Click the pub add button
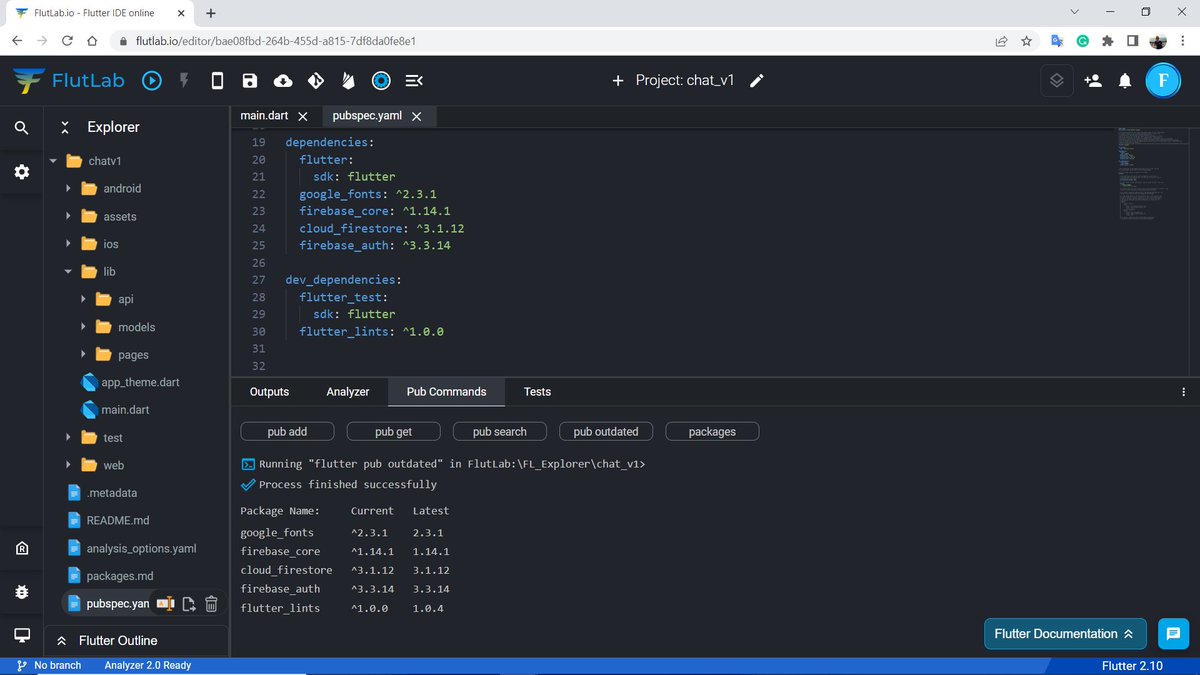1200x675 pixels. (287, 432)
